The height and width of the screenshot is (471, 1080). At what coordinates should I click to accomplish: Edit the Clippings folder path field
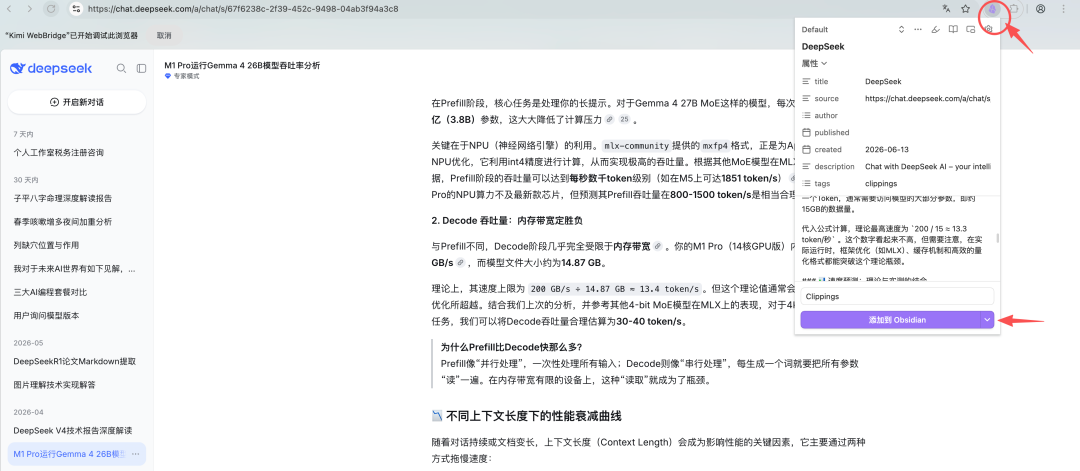(x=897, y=297)
